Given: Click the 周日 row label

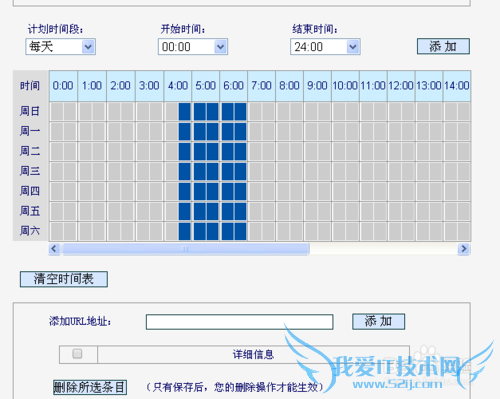Looking at the screenshot, I should coord(30,111).
